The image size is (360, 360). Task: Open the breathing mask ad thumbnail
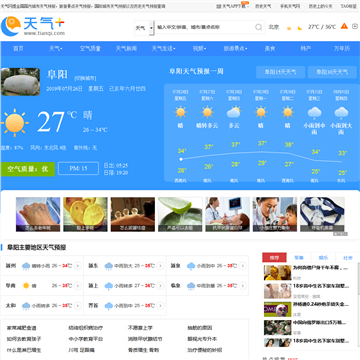click(x=322, y=214)
